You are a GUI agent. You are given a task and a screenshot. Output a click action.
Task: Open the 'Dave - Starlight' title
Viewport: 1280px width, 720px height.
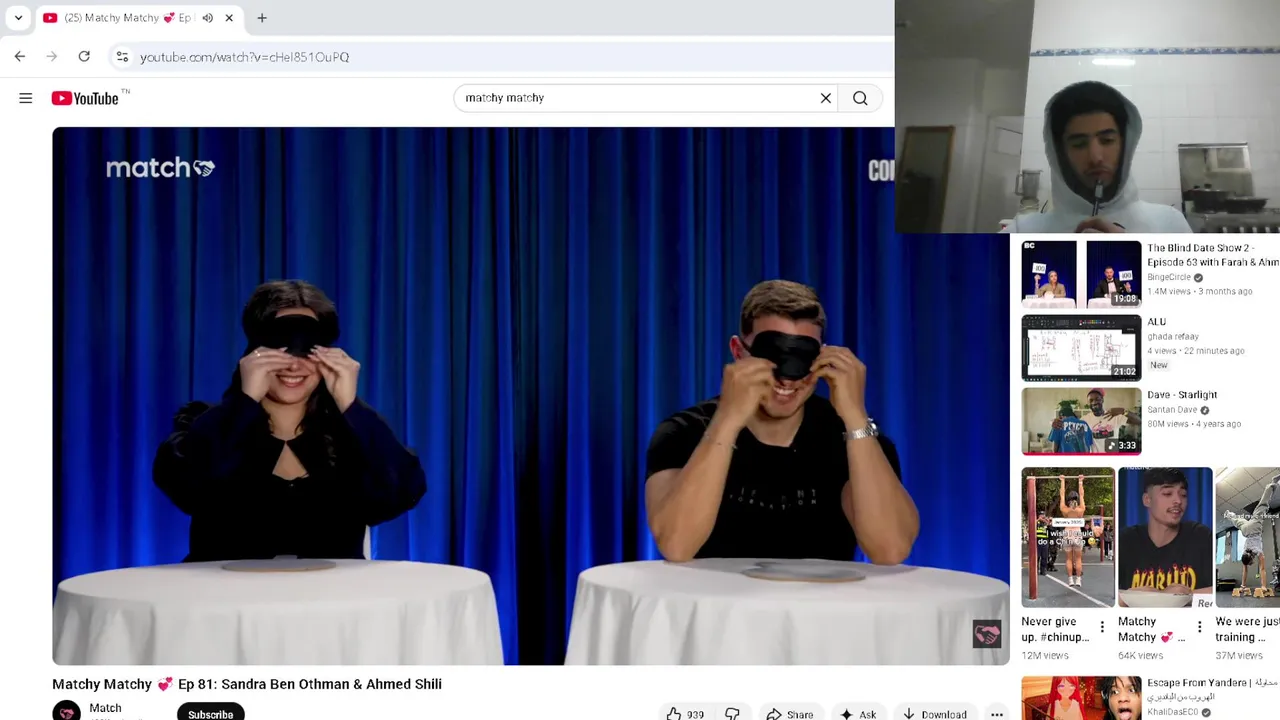coord(1182,395)
